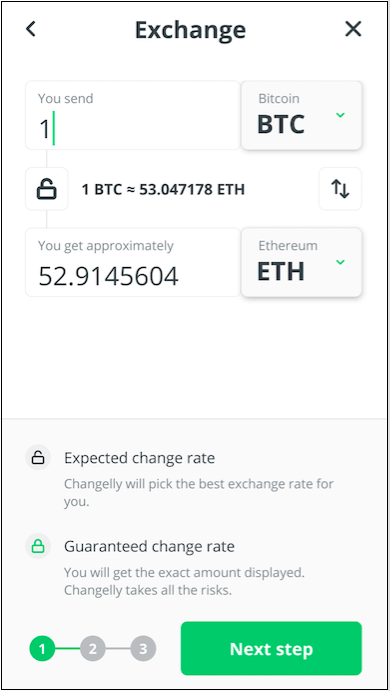Swap currencies with the up-down arrows icon
This screenshot has width=390, height=691.
click(340, 189)
